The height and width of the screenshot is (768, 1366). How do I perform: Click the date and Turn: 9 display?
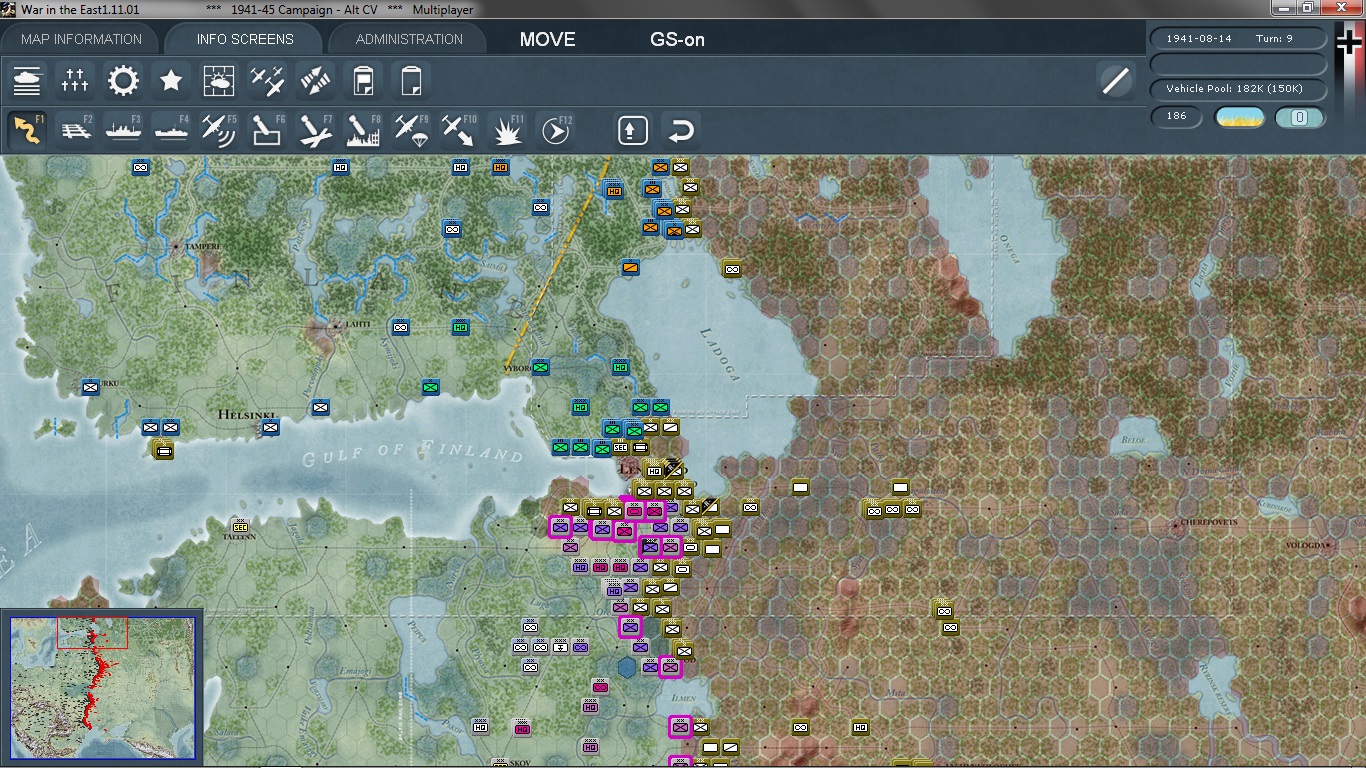pyautogui.click(x=1239, y=38)
